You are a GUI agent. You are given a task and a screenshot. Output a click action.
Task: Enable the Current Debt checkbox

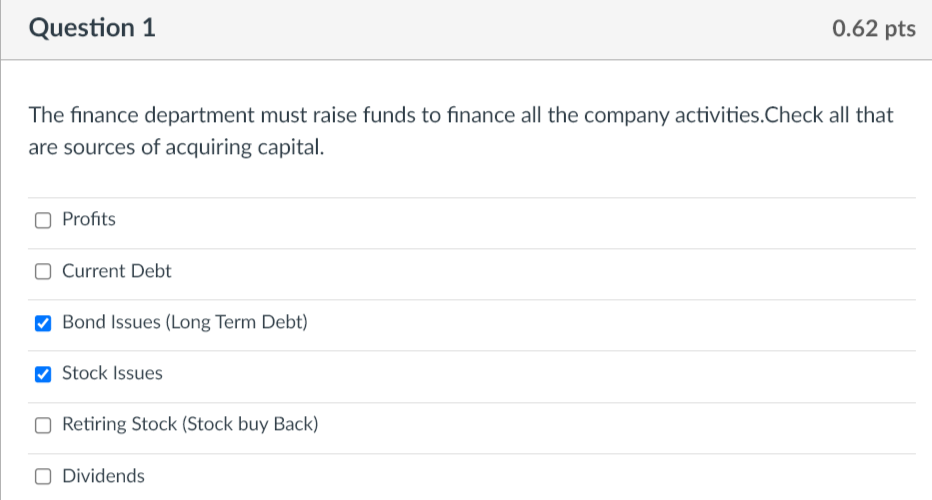tap(43, 272)
